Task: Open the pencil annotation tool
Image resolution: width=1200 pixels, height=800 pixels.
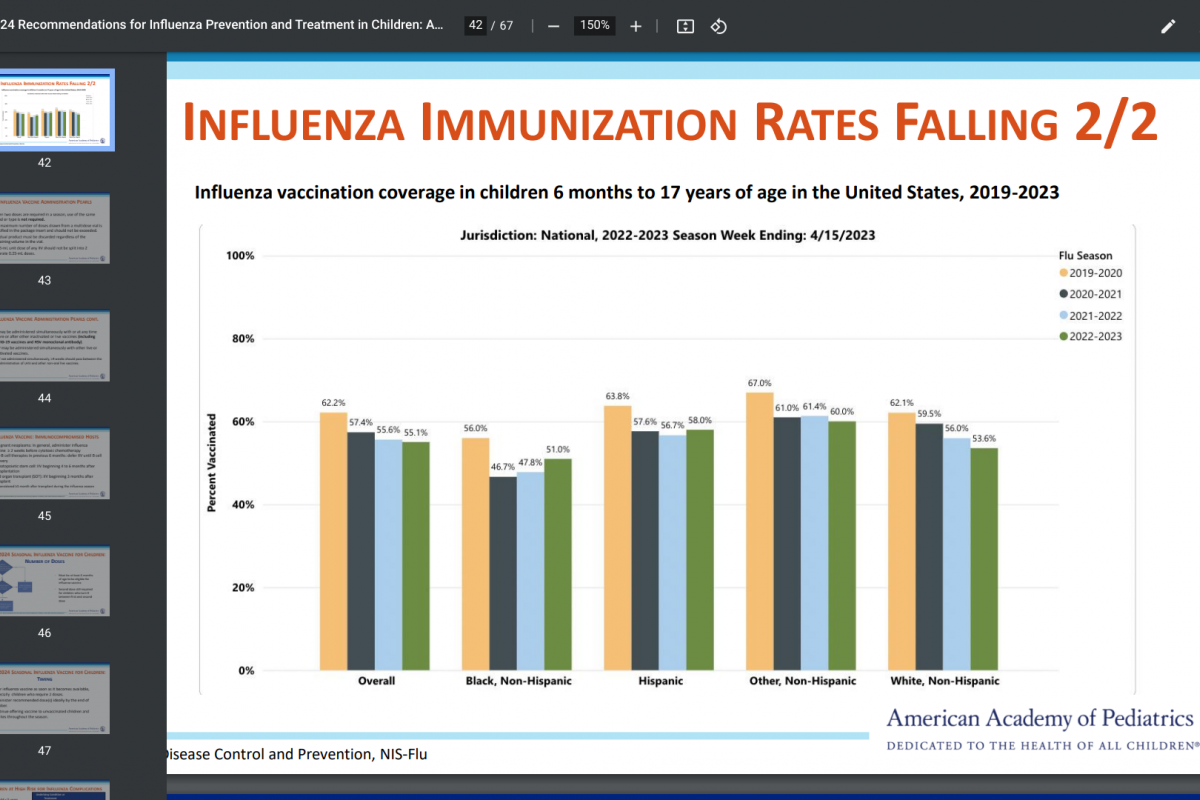Action: click(x=1168, y=26)
